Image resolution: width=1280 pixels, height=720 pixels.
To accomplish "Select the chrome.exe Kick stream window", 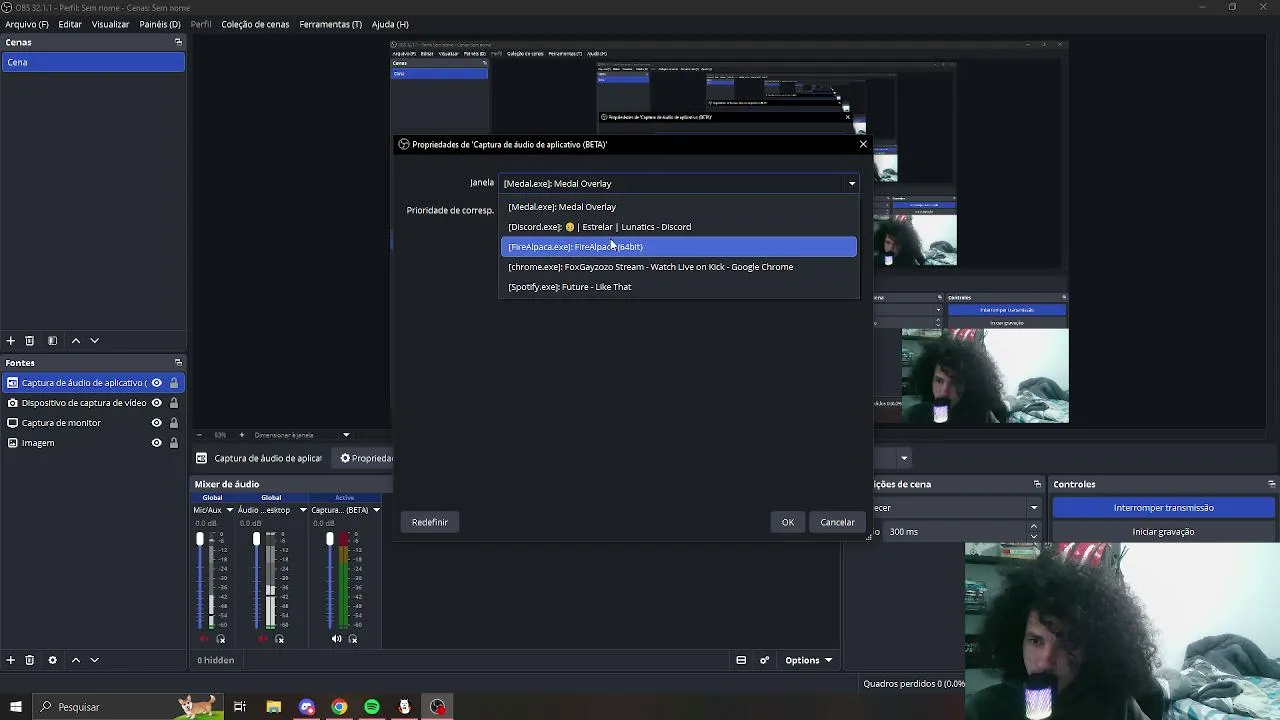I will pos(679,267).
